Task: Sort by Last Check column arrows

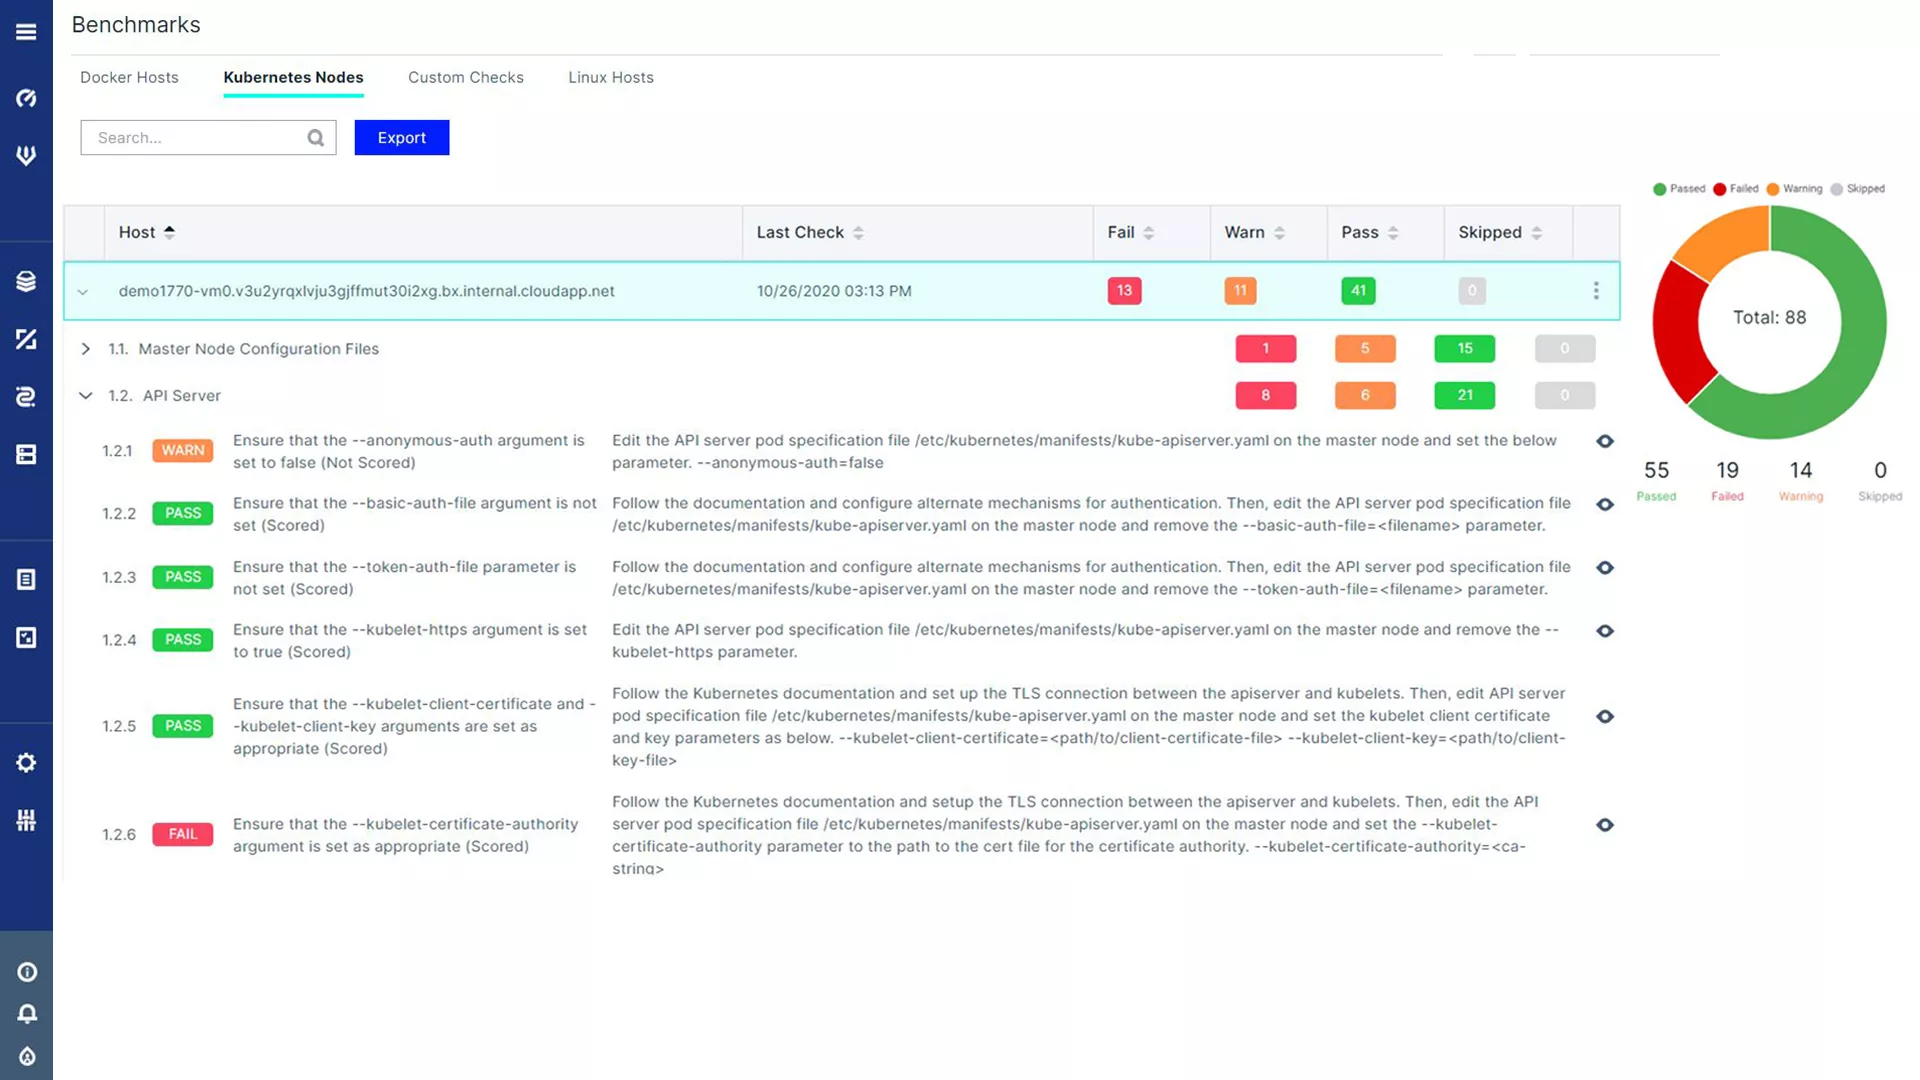Action: click(858, 232)
